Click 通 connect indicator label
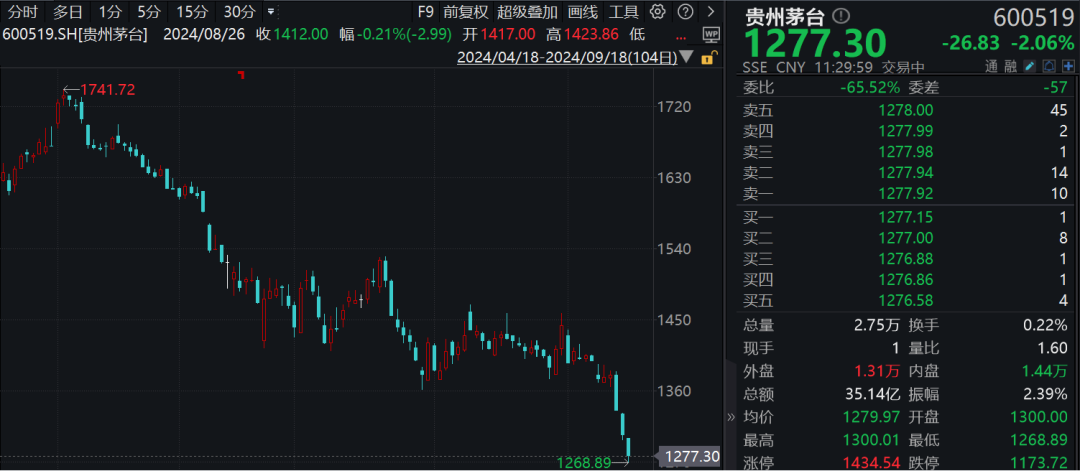The width and height of the screenshot is (1080, 471). pos(990,67)
